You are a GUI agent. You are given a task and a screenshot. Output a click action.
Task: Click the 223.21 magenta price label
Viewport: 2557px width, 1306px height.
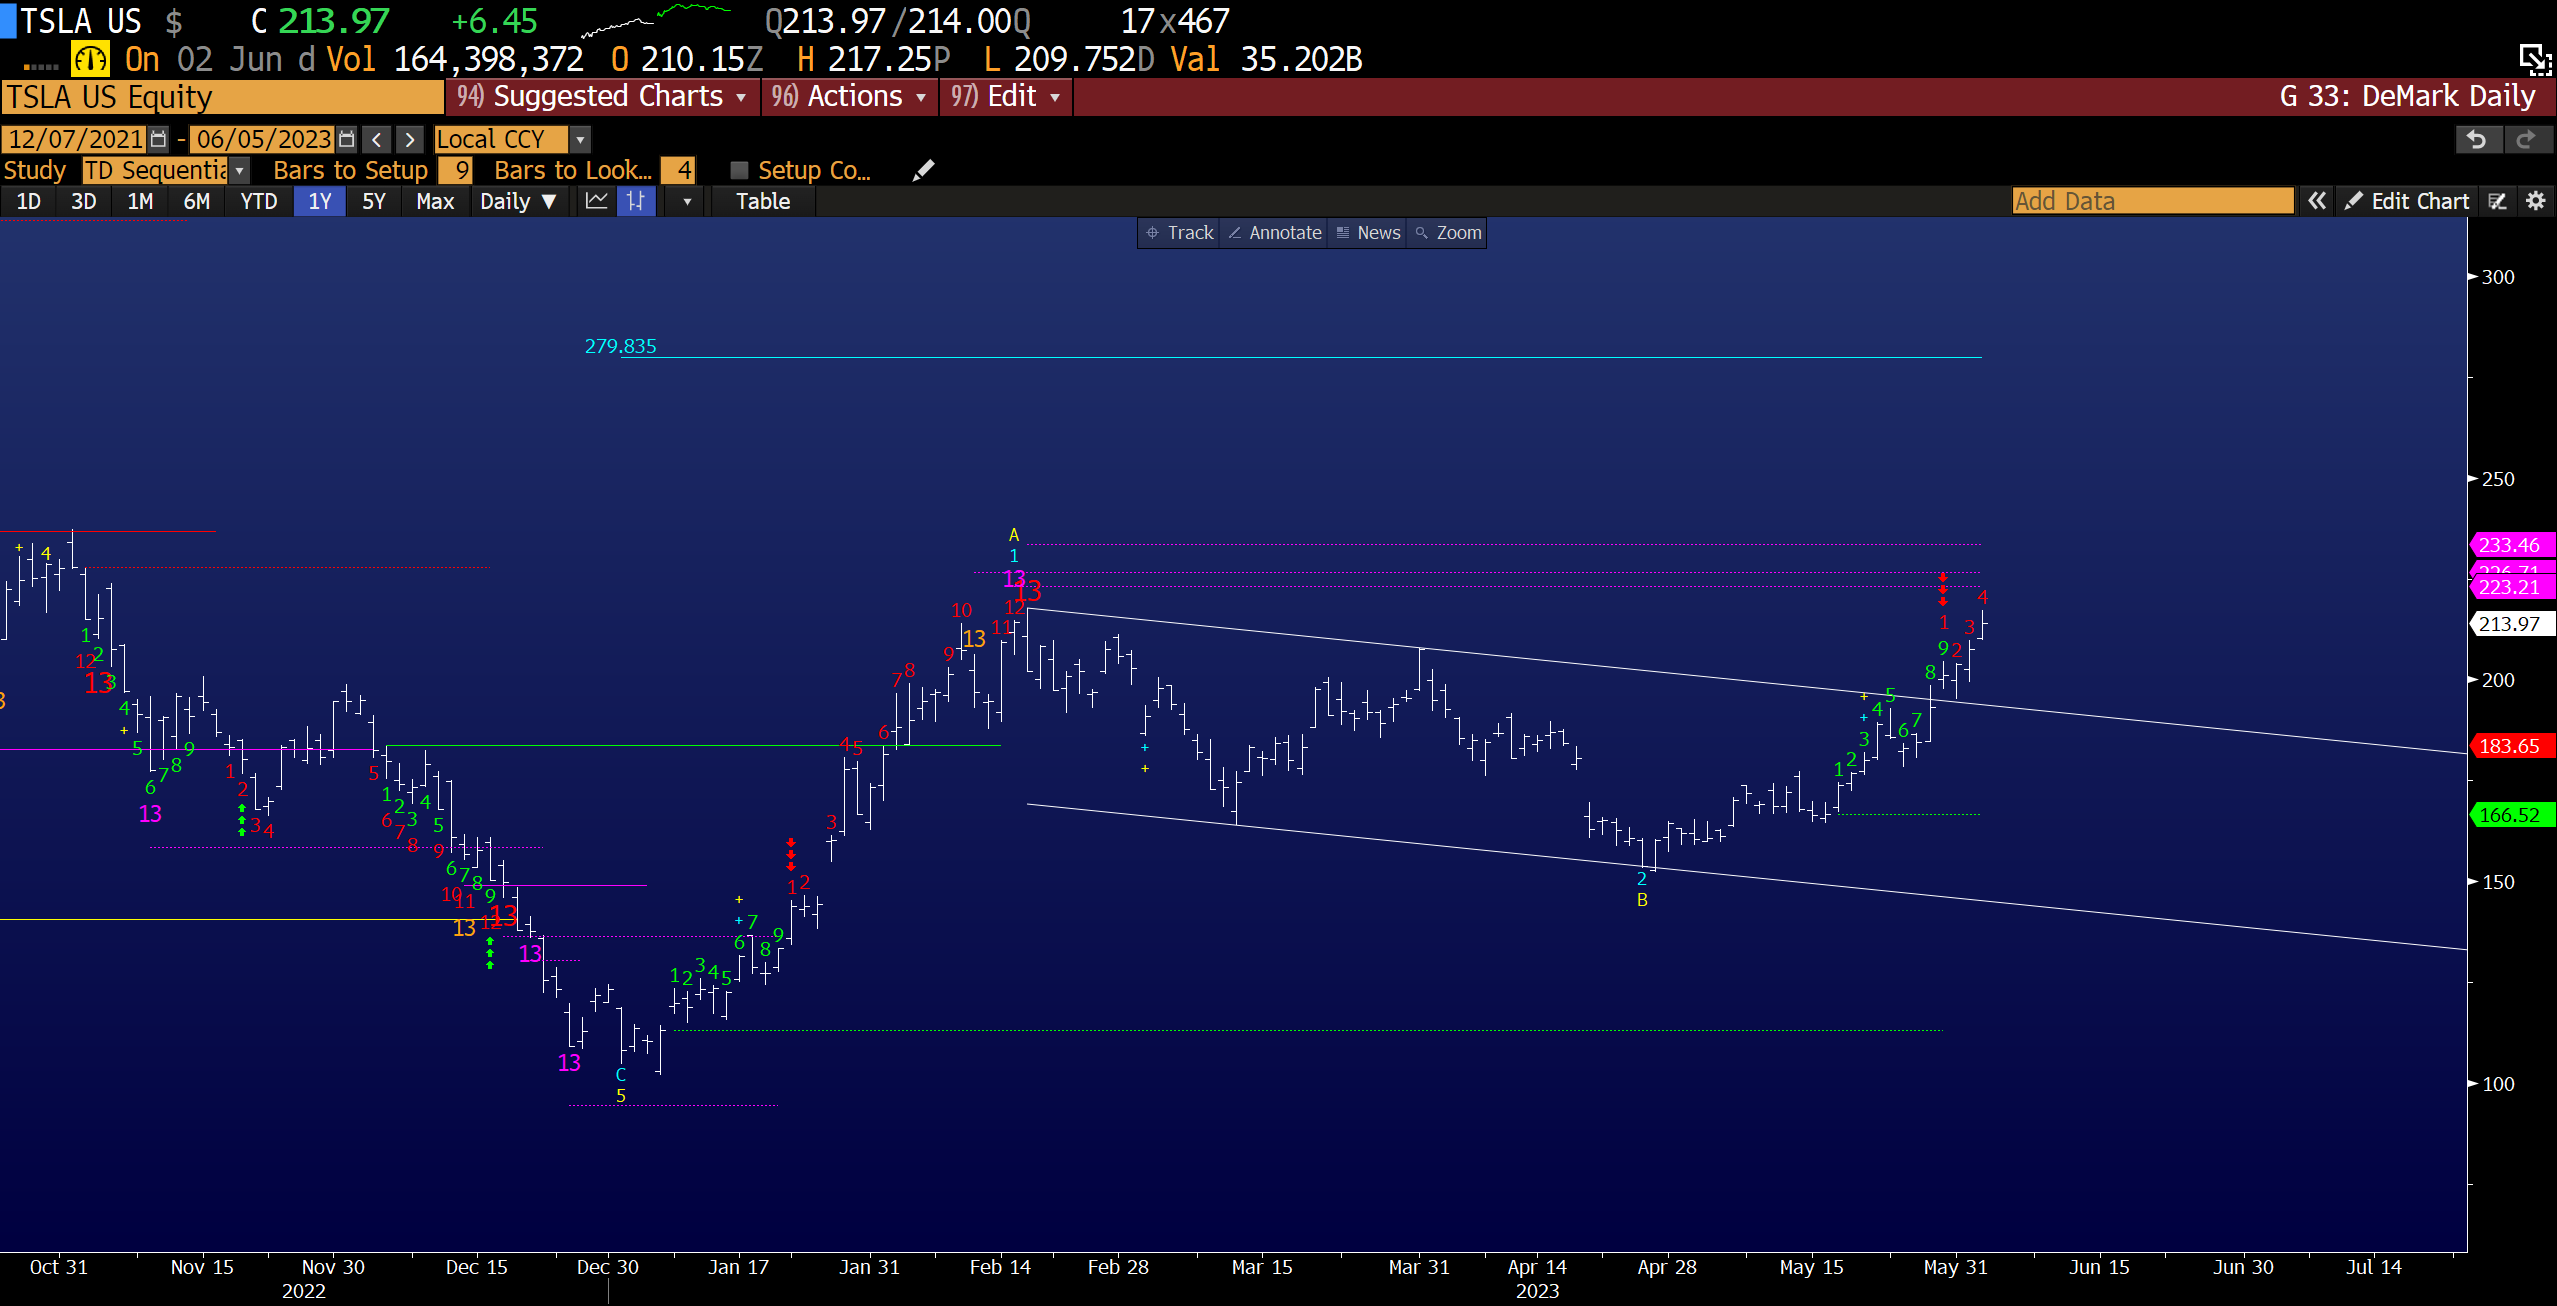[x=2511, y=587]
